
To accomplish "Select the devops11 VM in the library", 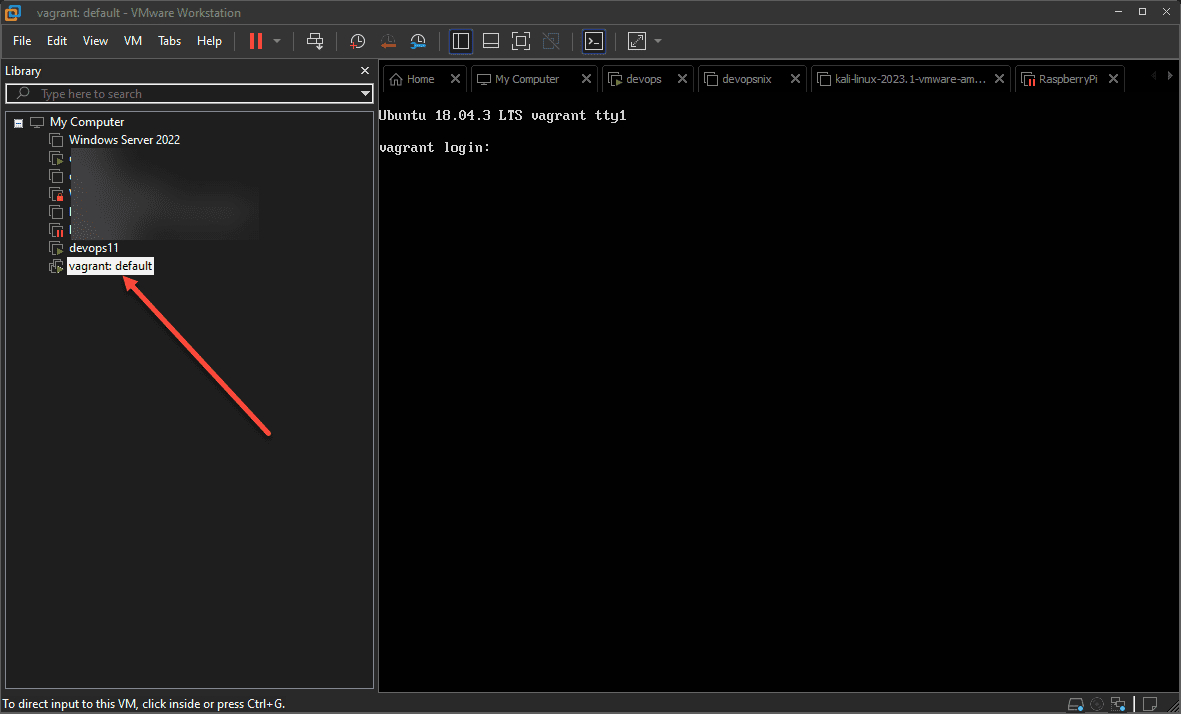I will tap(93, 248).
